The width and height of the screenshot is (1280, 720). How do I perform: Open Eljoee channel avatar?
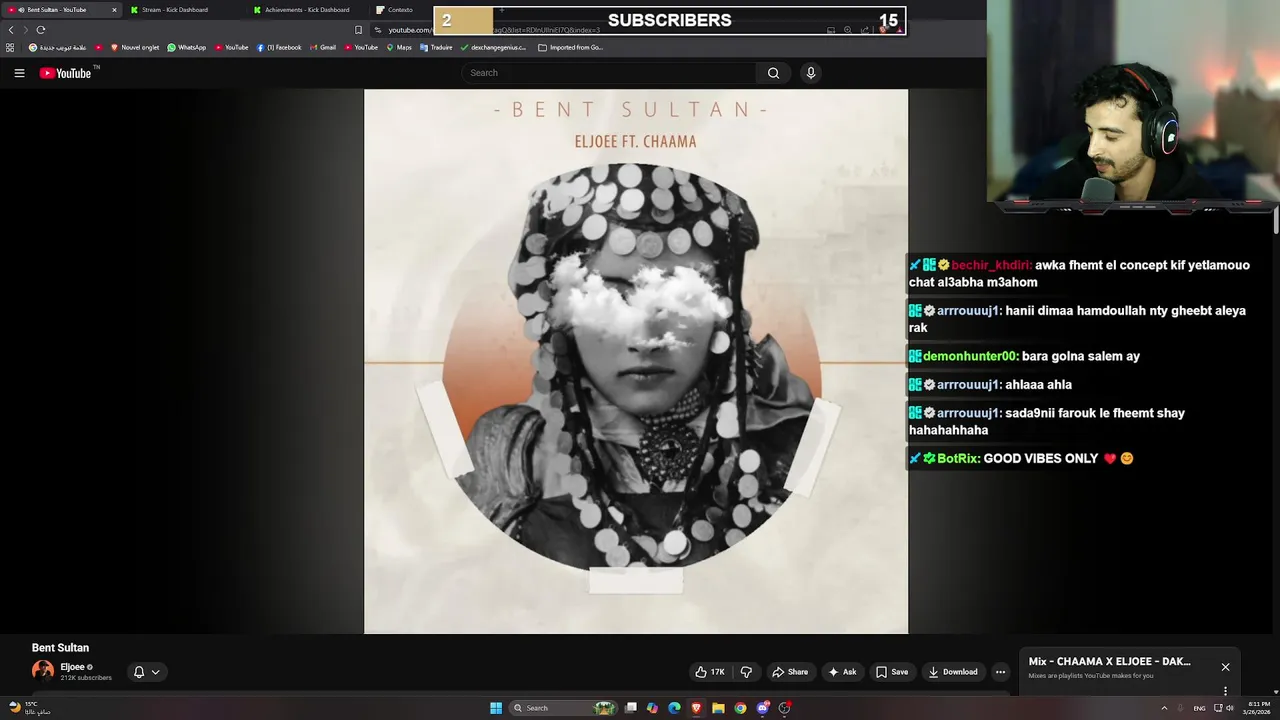click(x=43, y=671)
